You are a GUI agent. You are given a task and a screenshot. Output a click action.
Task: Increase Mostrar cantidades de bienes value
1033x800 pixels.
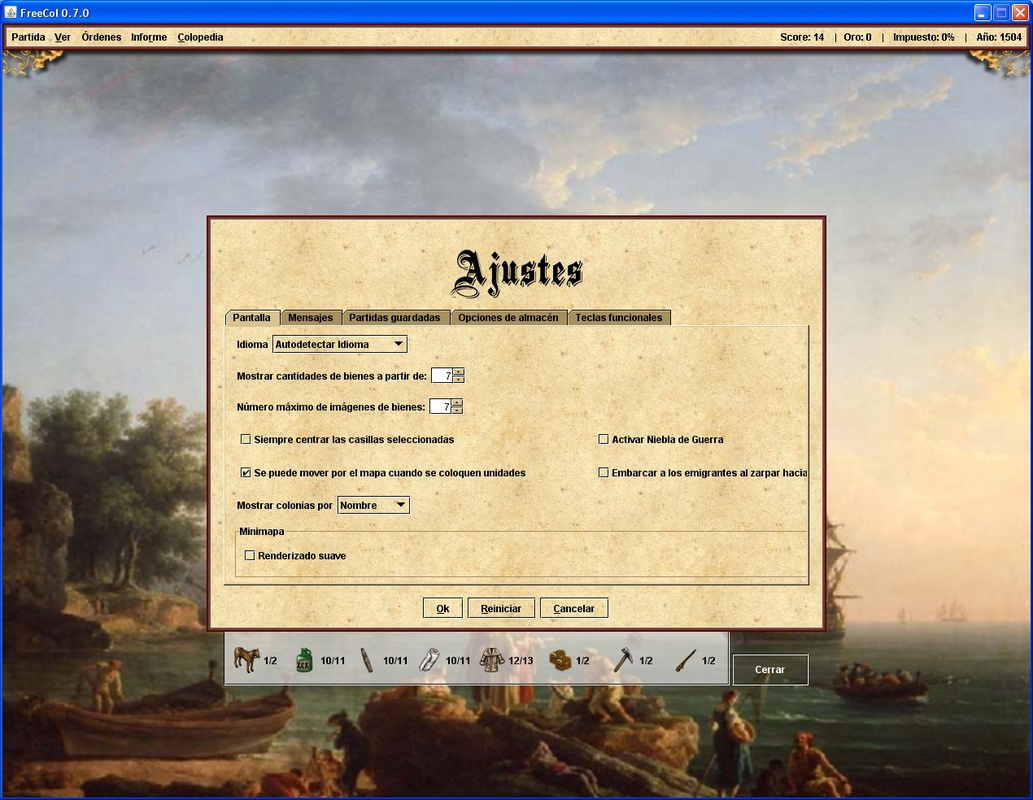click(x=459, y=372)
